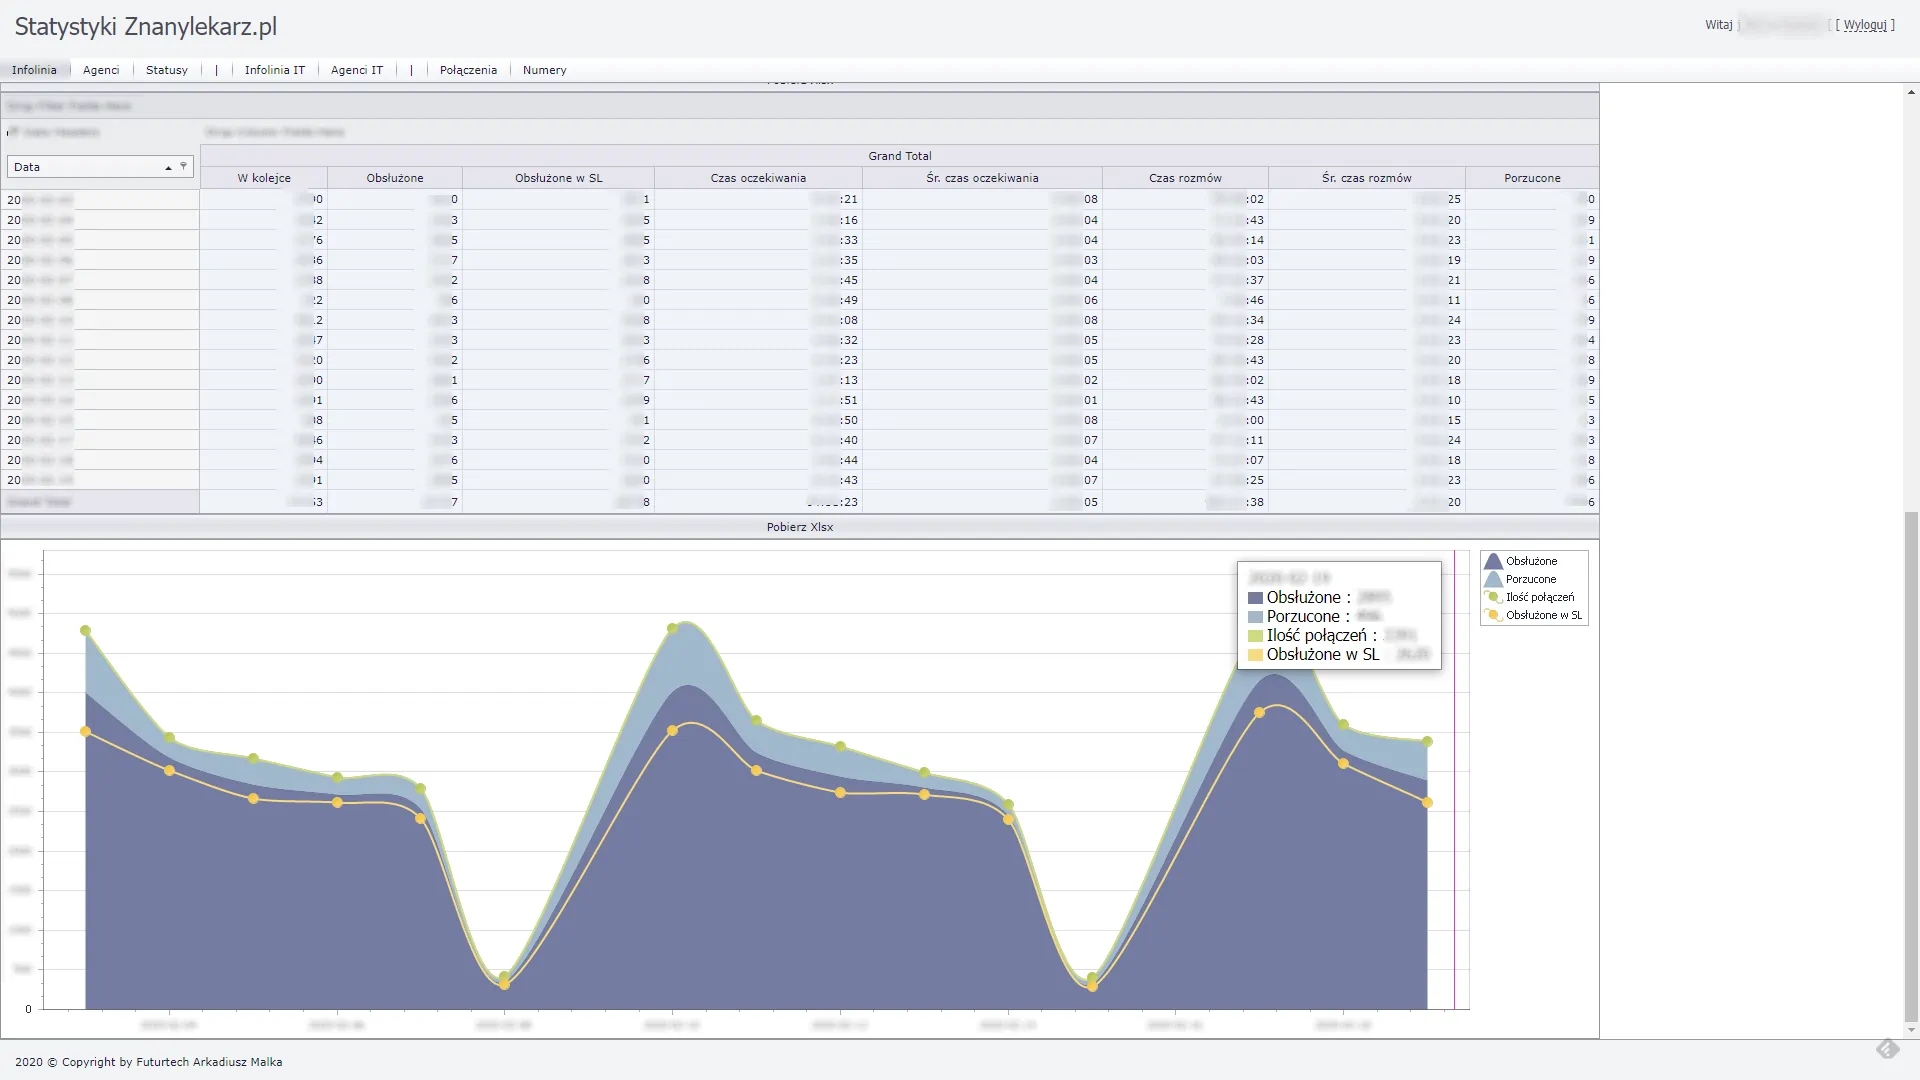Screen dimensions: 1920x1080
Task: Go to the Infolinia IT tab
Action: (x=274, y=70)
